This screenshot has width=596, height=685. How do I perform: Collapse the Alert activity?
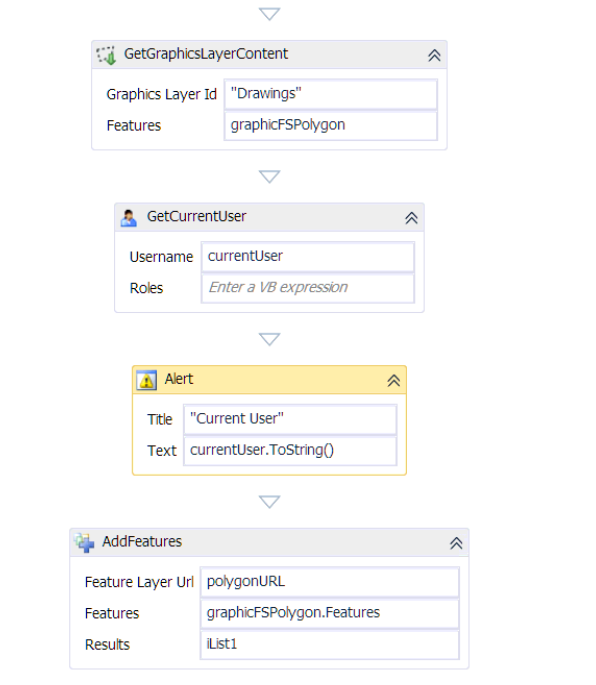click(x=393, y=381)
